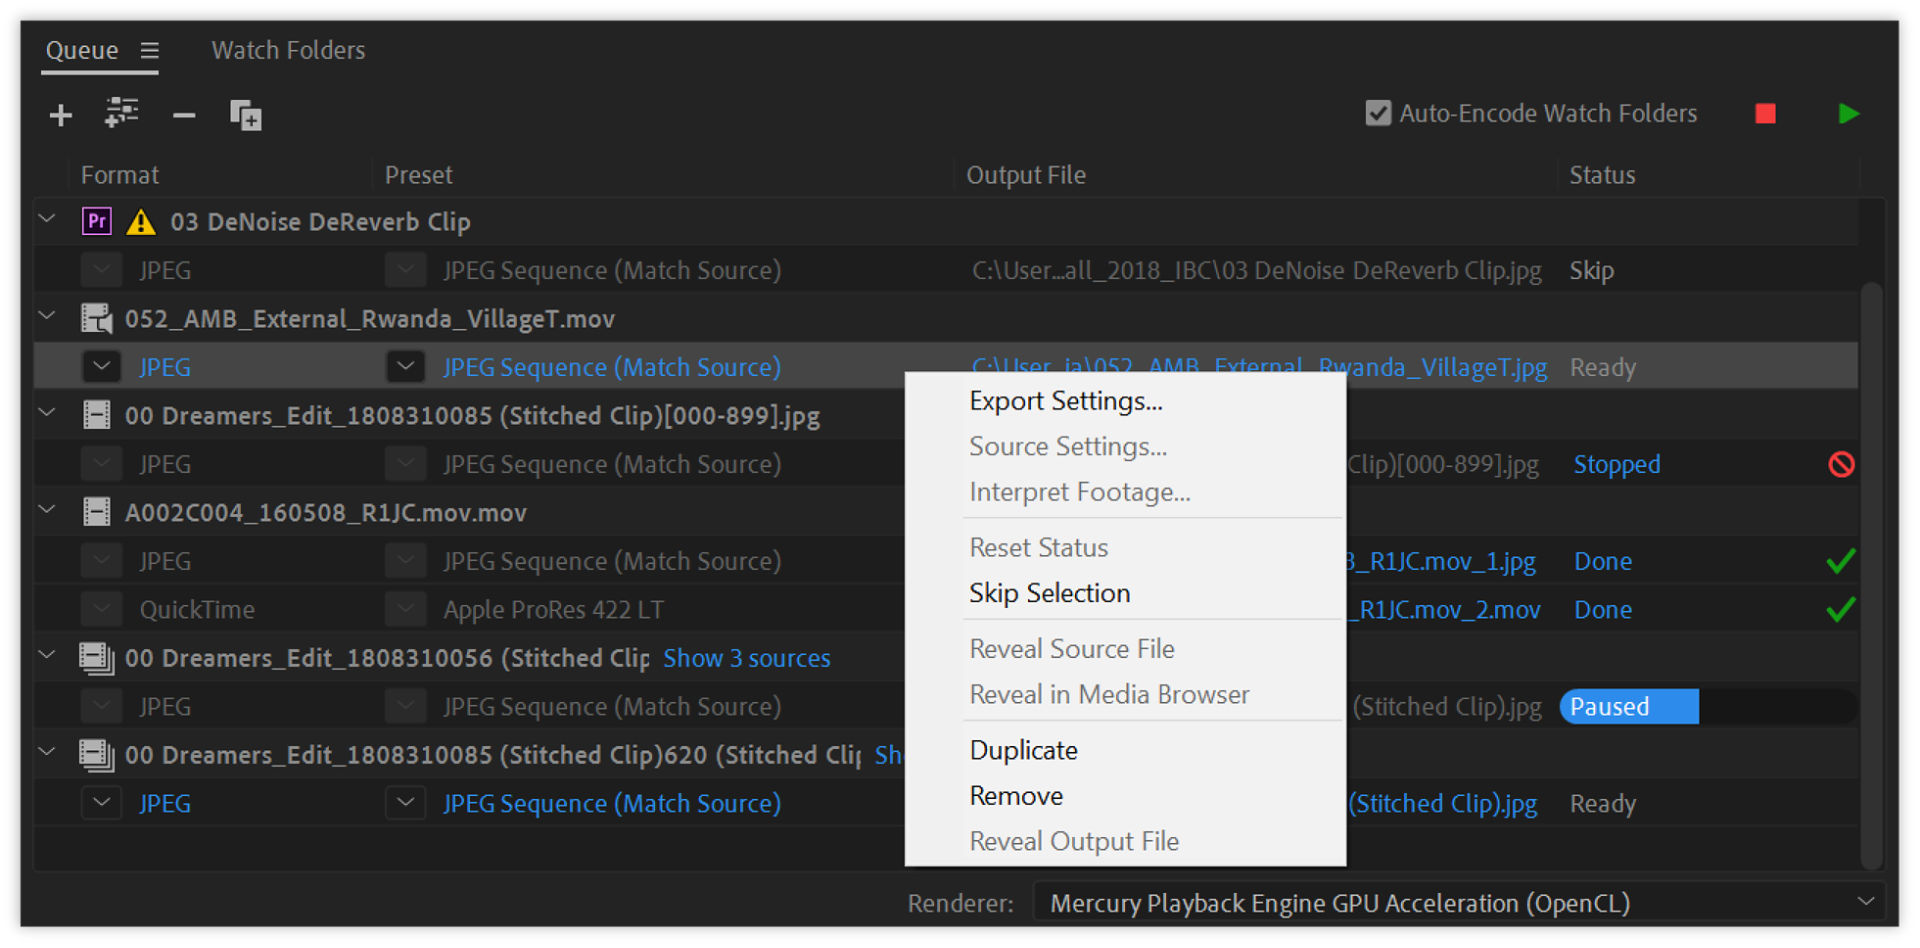Viewport: 1920px width, 948px height.
Task: Start the encoding queue with the green play icon
Action: 1848,113
